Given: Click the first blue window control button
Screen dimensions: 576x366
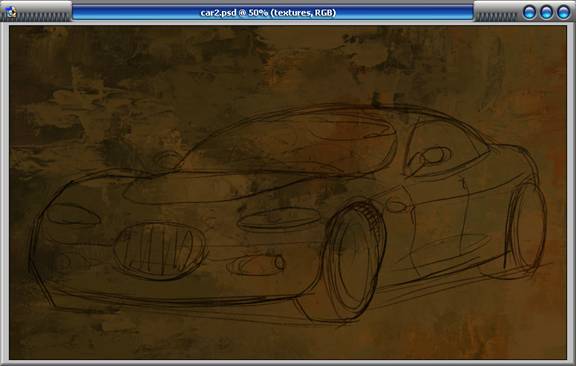Looking at the screenshot, I should pos(529,12).
